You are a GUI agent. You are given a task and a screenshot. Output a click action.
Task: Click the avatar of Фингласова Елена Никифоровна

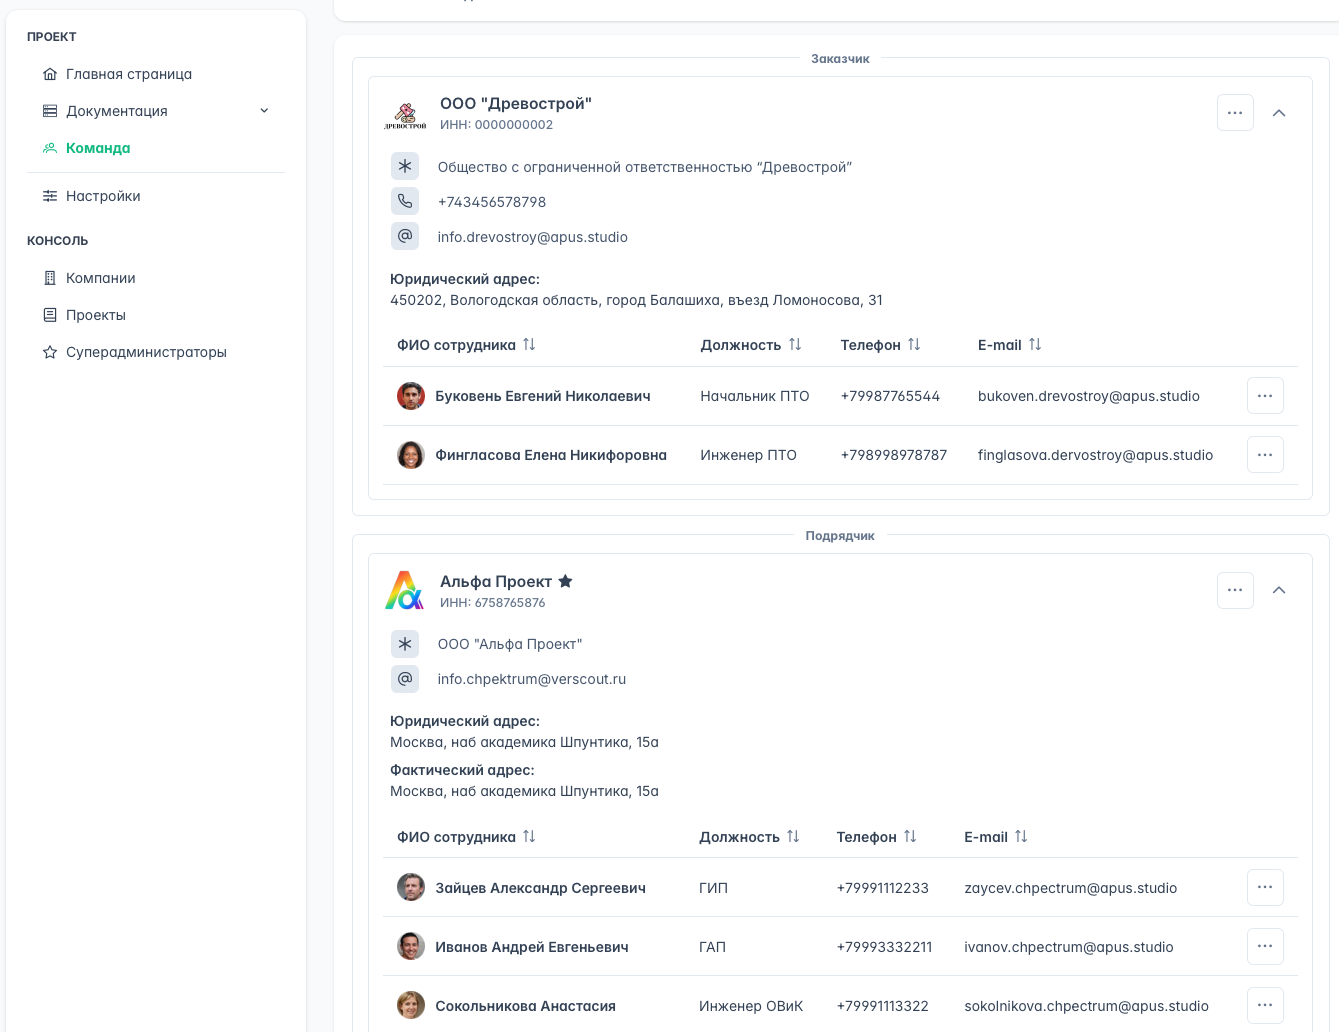[411, 455]
